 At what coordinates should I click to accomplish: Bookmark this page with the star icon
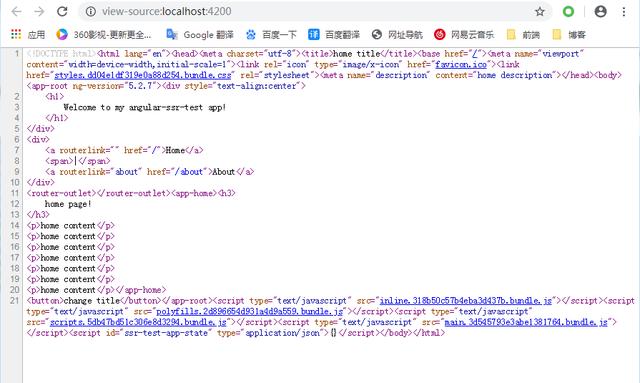540,11
